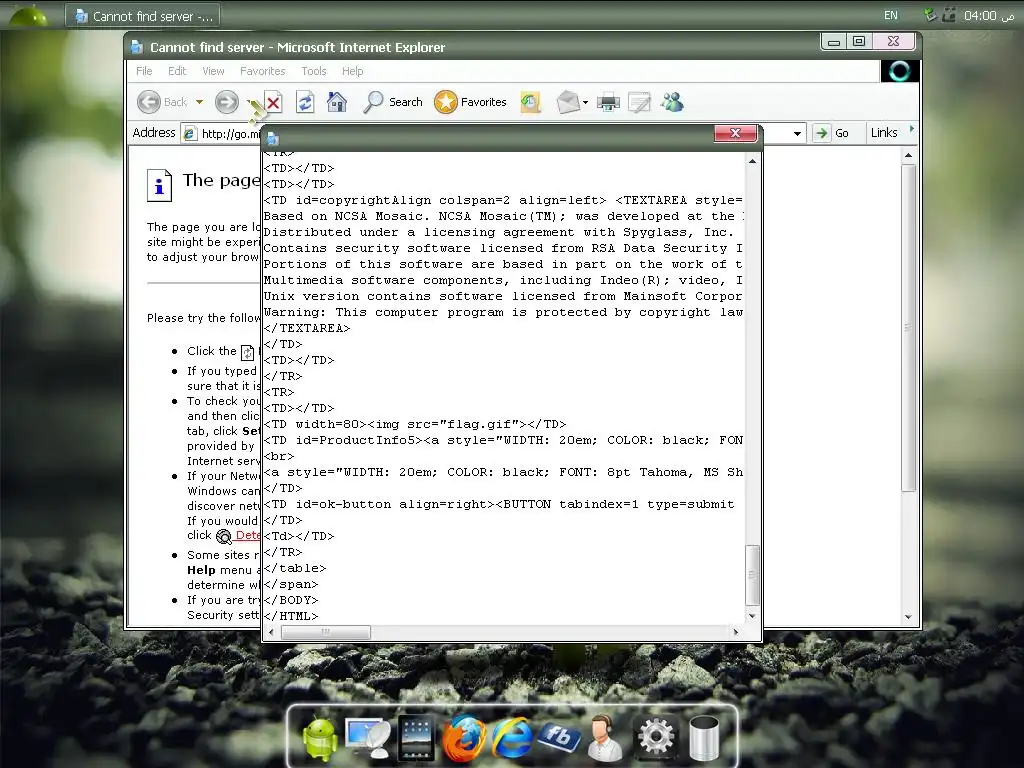Screen dimensions: 1024x768
Task: Open the Favorites menu
Action: pyautogui.click(x=263, y=71)
